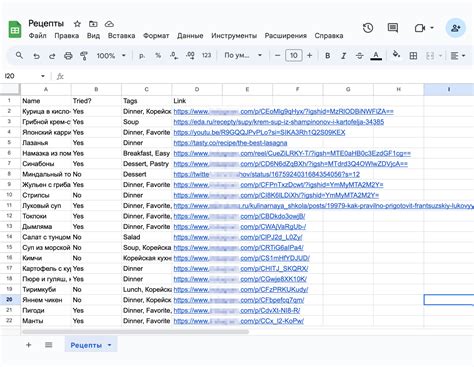The image size is (474, 367).
Task: Open the tasty.co best lasagna link
Action: click(230, 143)
